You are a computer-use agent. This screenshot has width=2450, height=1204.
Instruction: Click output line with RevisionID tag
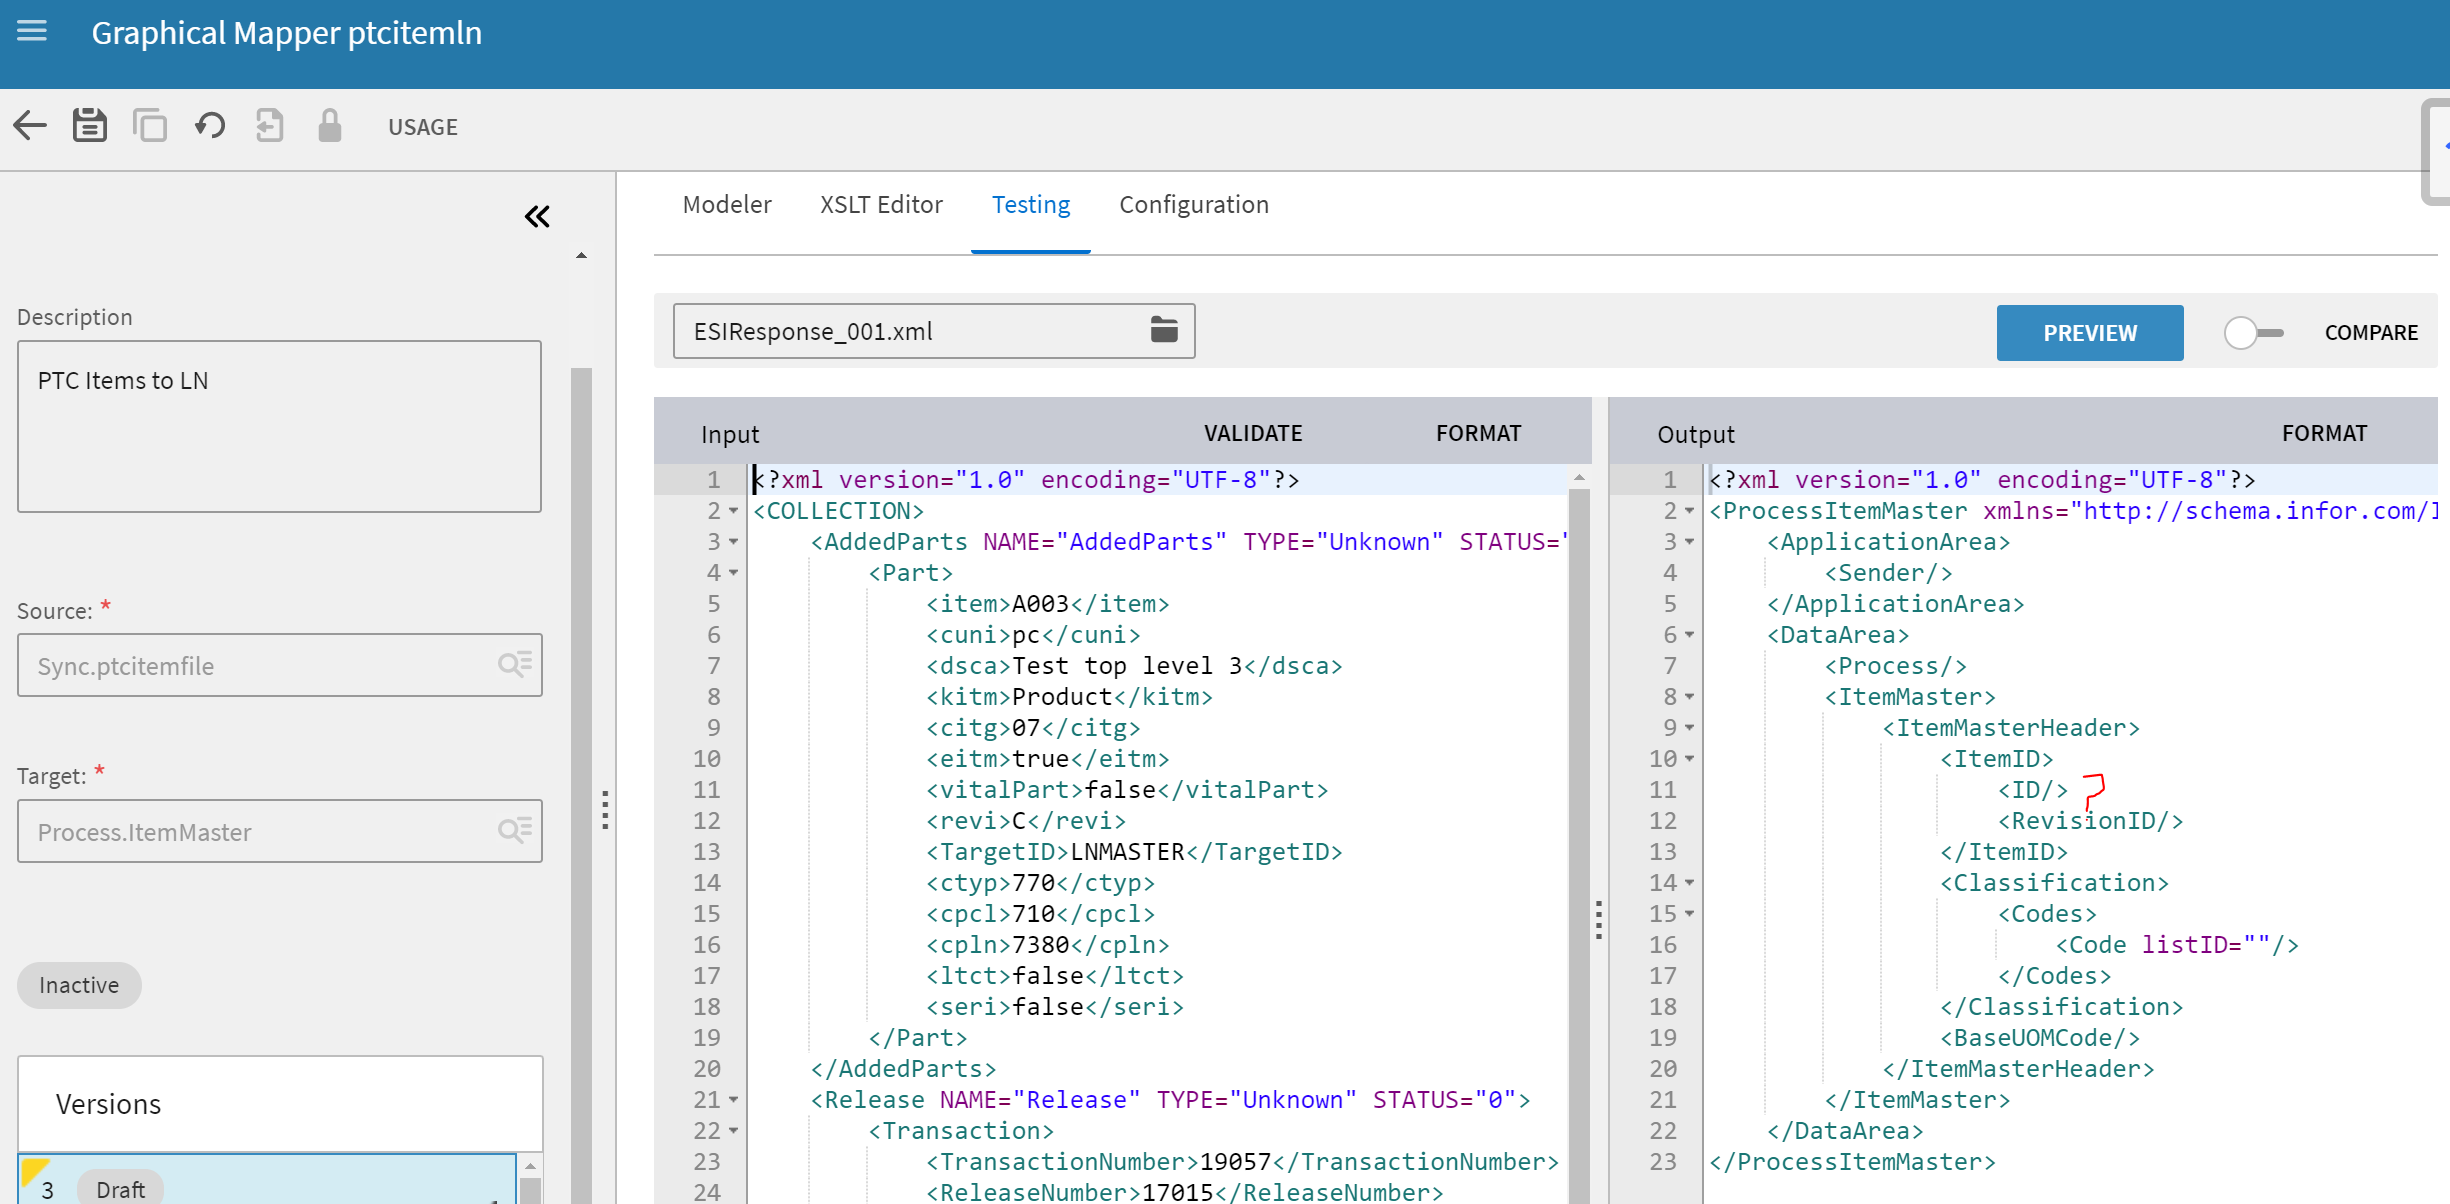click(x=2090, y=821)
